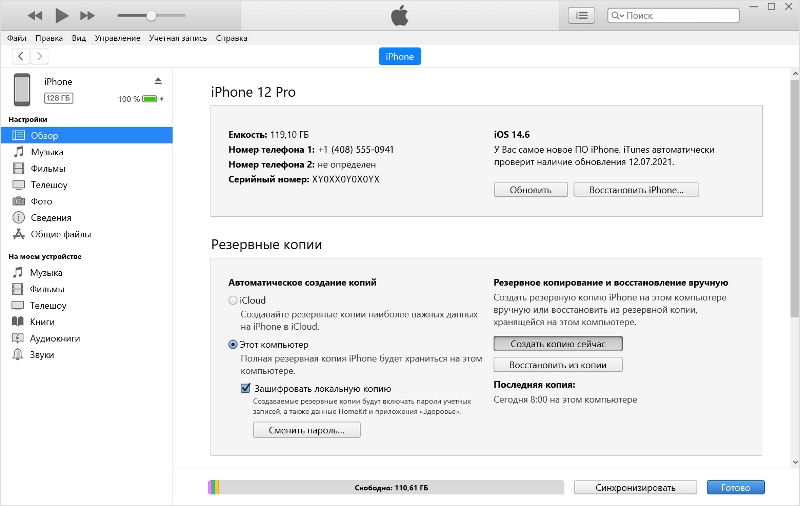800x506 pixels.
Task: Click Сегодня 8:00 last backup text
Action: (x=565, y=400)
